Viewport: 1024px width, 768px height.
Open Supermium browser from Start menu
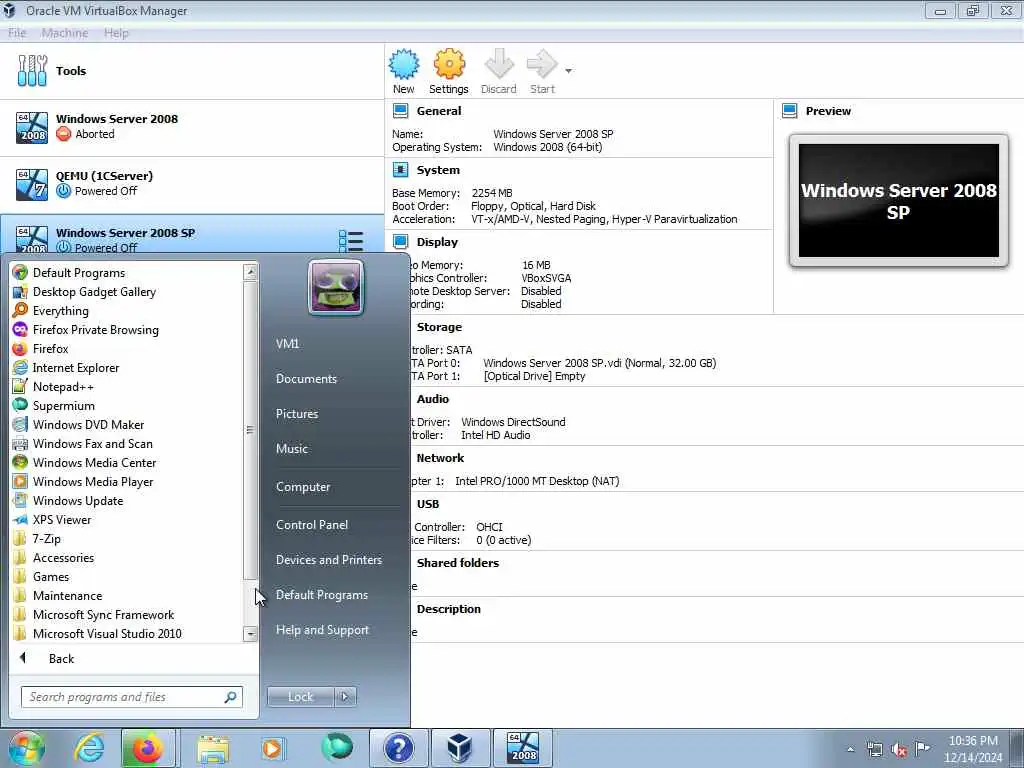click(x=127, y=405)
